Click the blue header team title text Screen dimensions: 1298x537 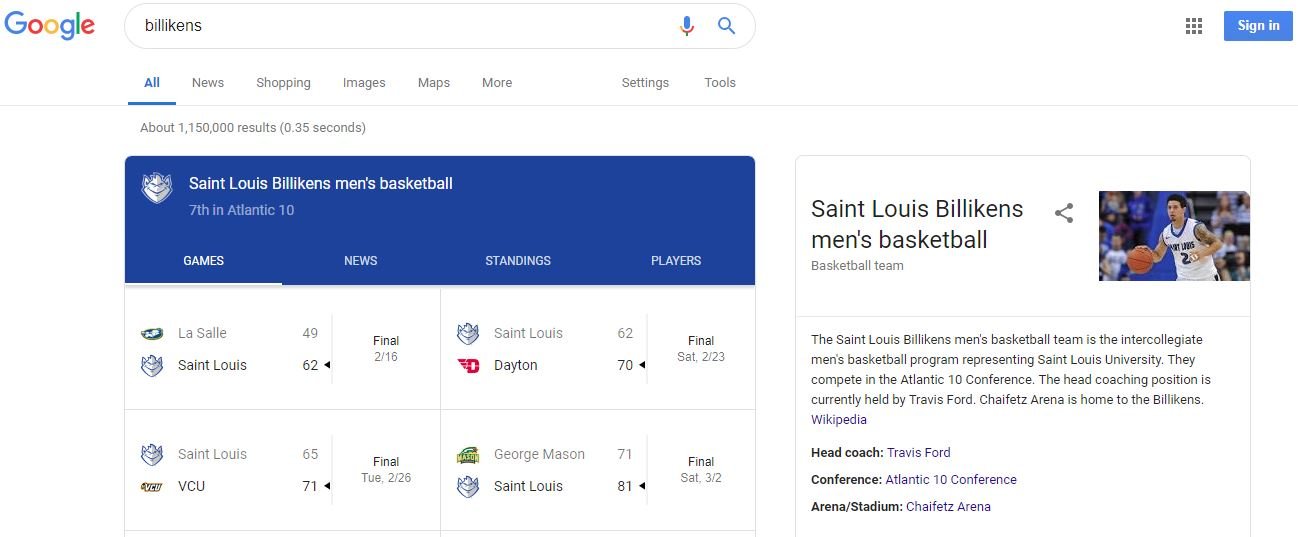tap(321, 184)
